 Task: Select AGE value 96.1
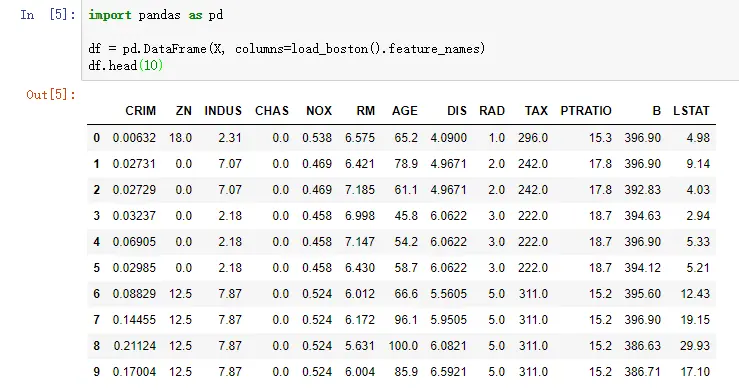tap(406, 319)
